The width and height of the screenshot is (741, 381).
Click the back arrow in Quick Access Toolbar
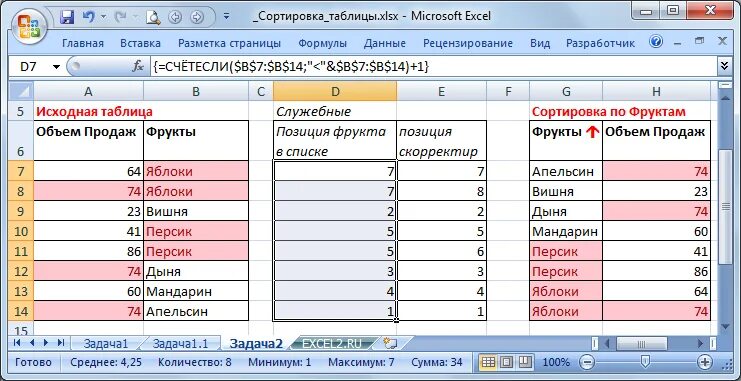tap(176, 17)
